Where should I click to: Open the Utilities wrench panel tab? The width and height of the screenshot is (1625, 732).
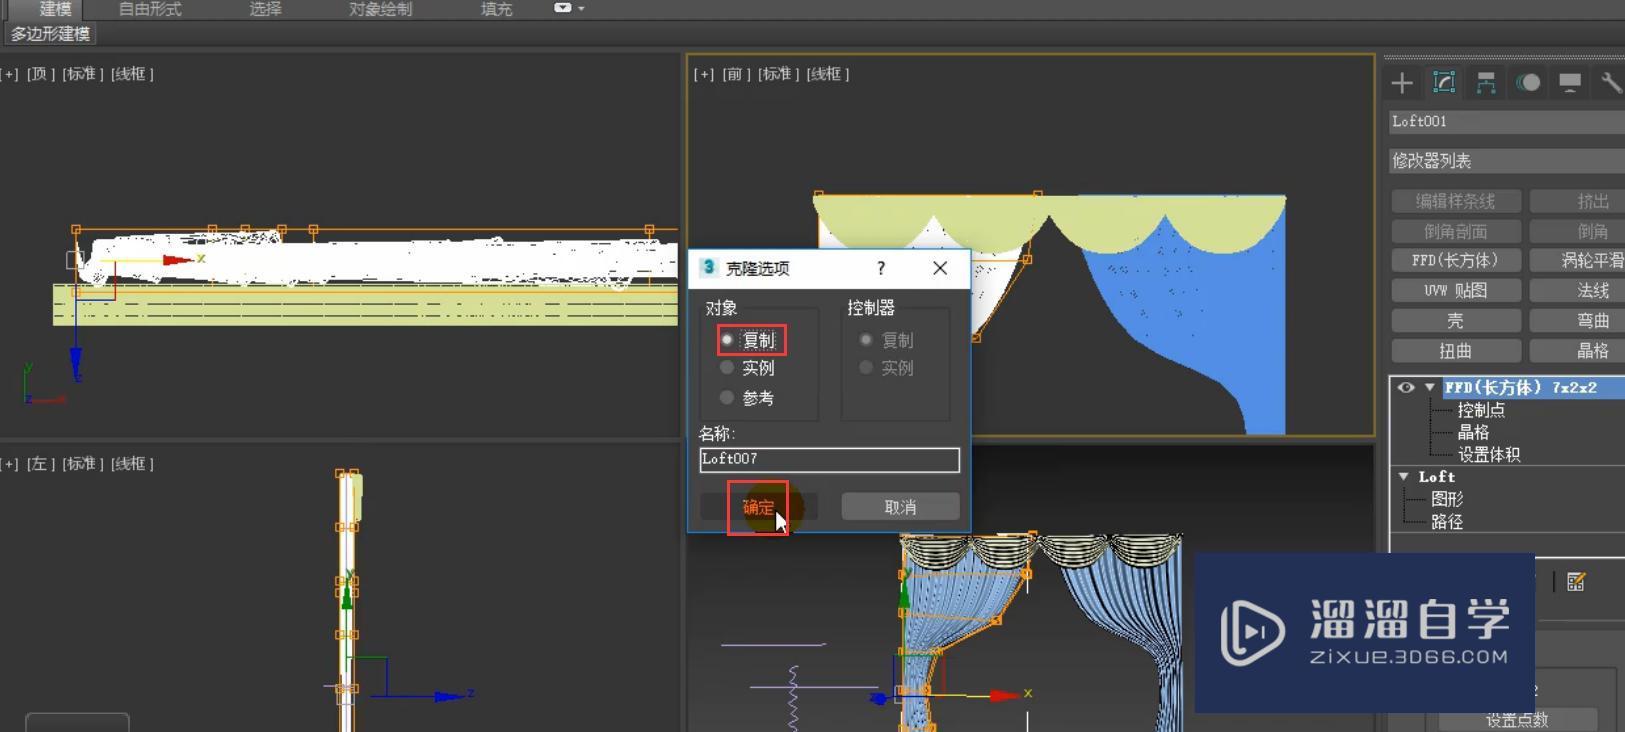click(x=1610, y=83)
